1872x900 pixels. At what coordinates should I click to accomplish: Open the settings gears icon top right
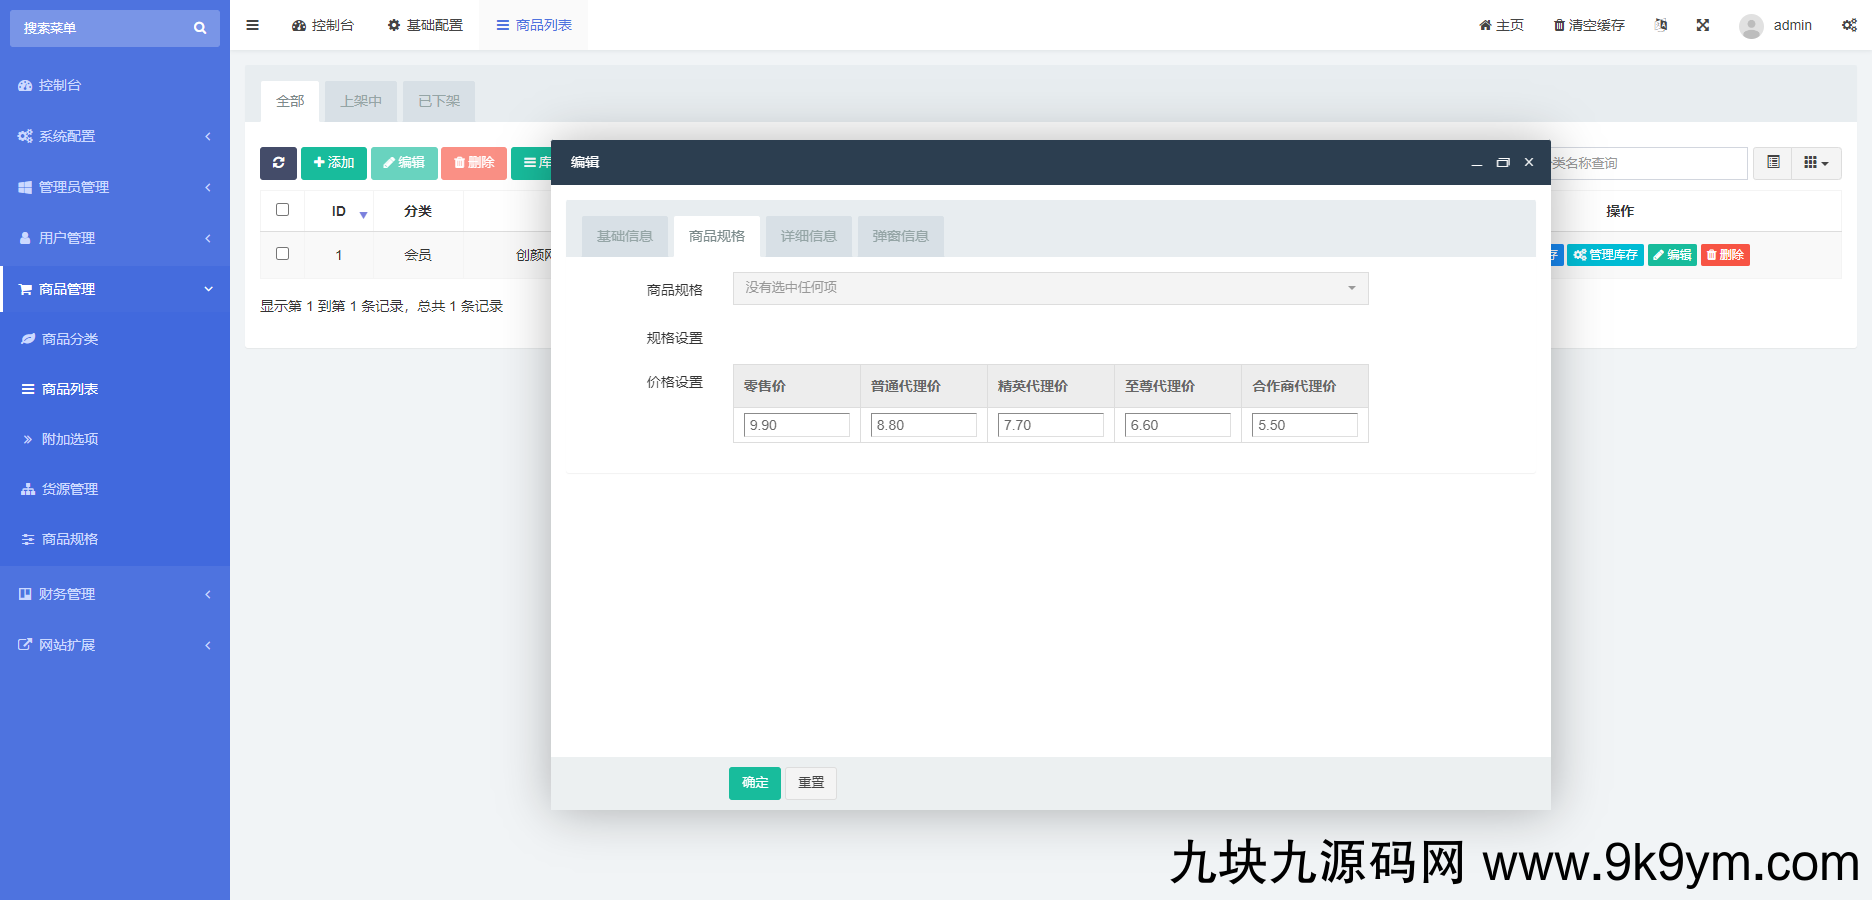click(1849, 25)
